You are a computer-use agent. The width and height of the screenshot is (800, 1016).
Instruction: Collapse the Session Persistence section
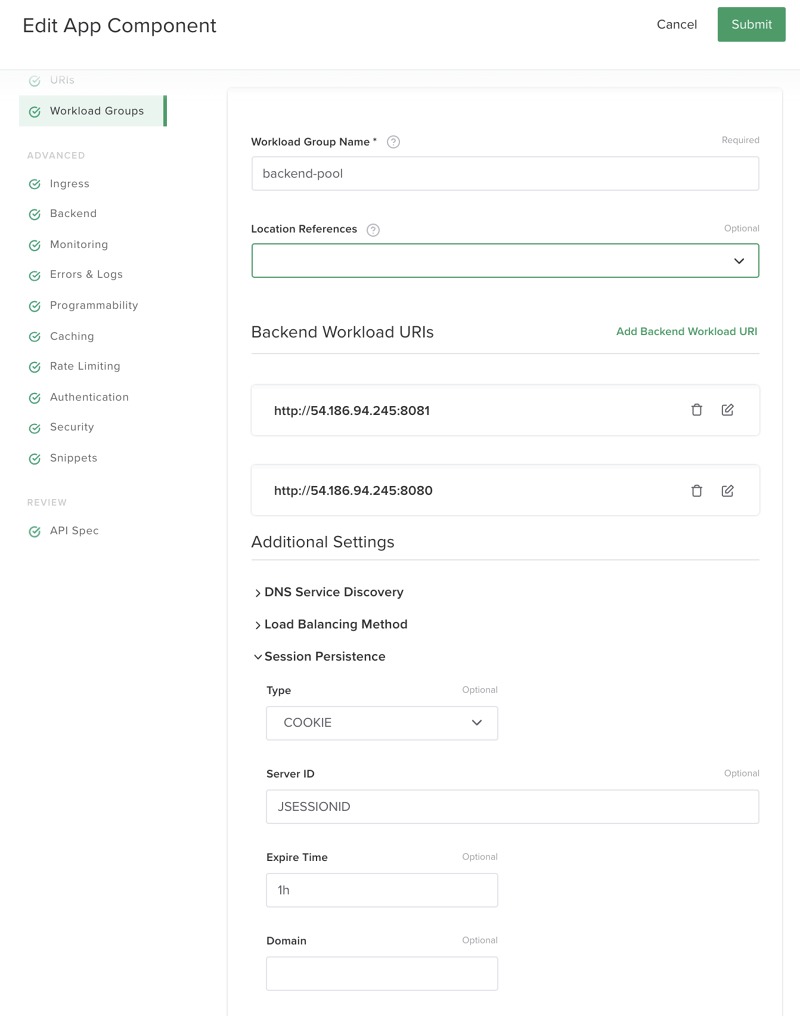point(324,657)
